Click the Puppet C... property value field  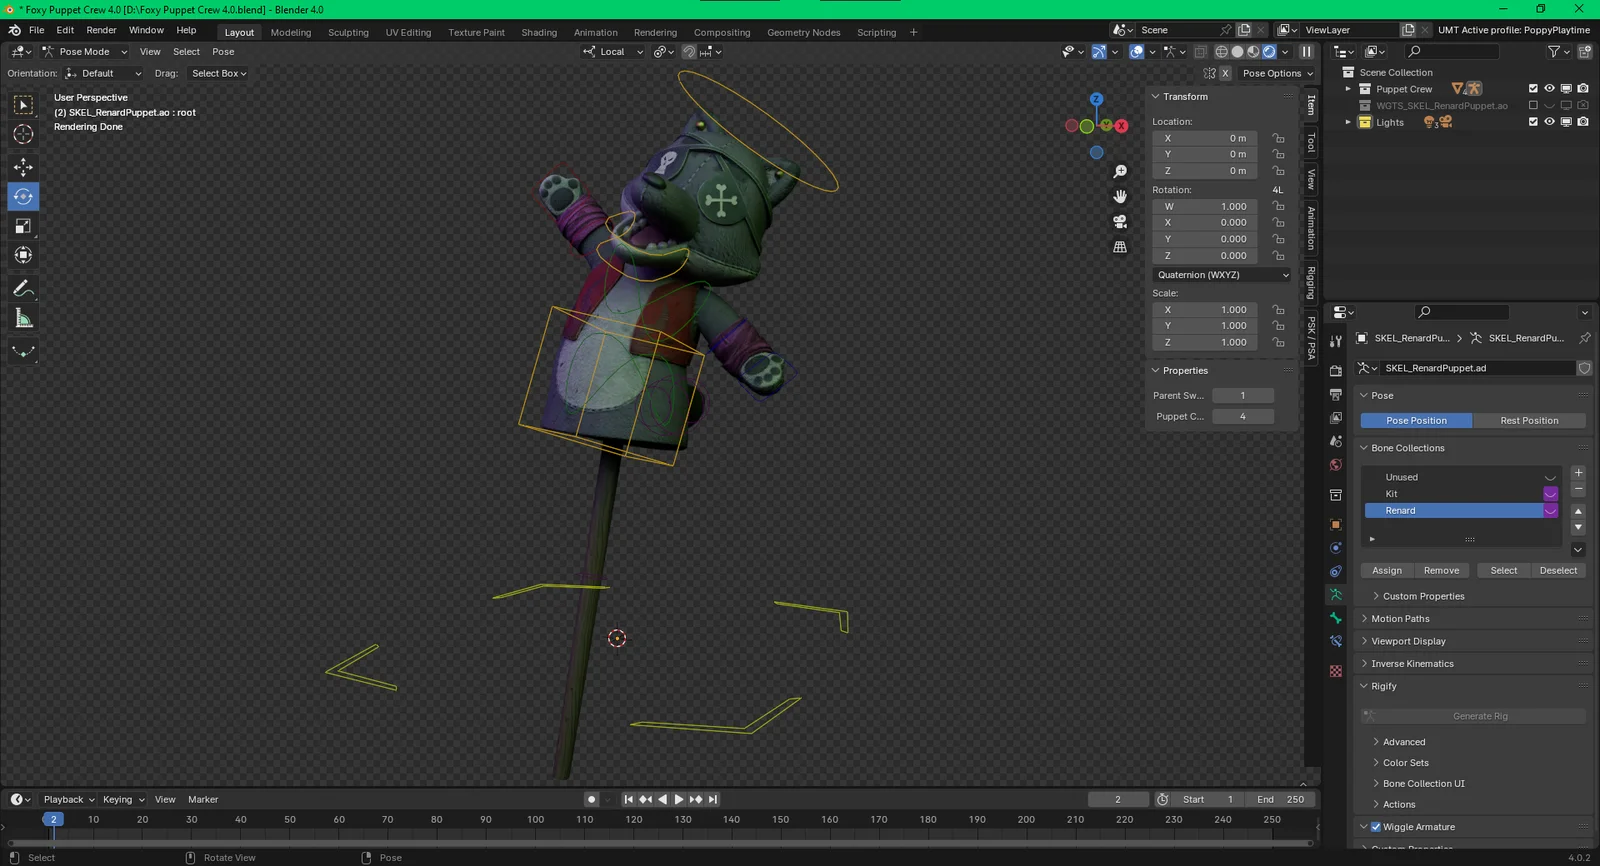tap(1243, 417)
